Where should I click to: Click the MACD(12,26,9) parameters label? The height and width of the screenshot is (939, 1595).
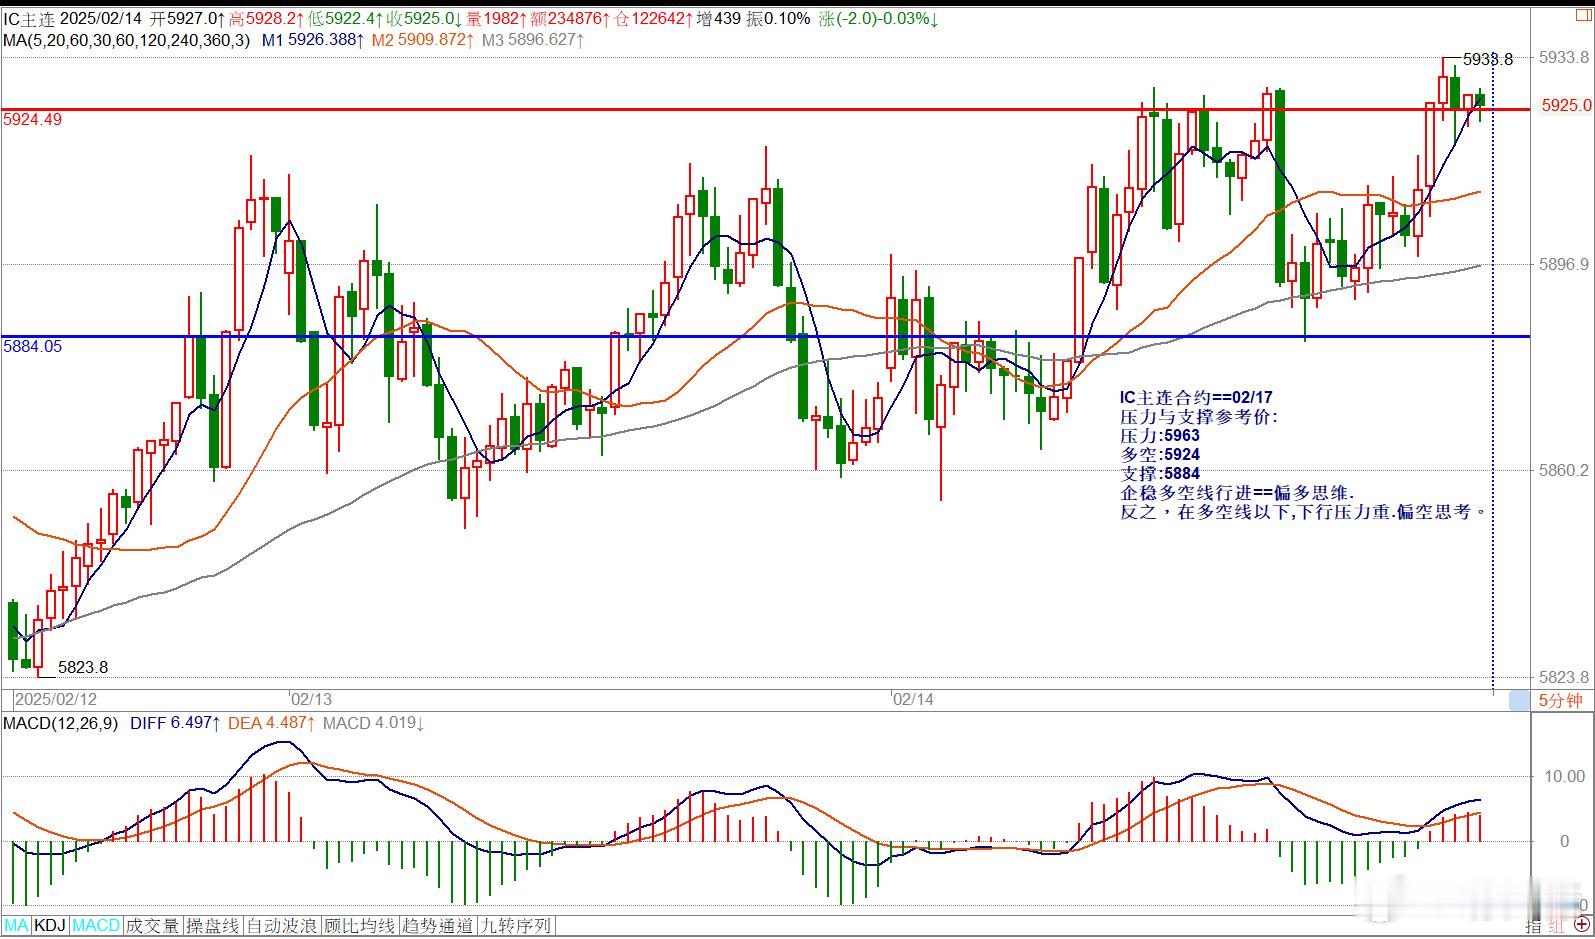[x=61, y=723]
